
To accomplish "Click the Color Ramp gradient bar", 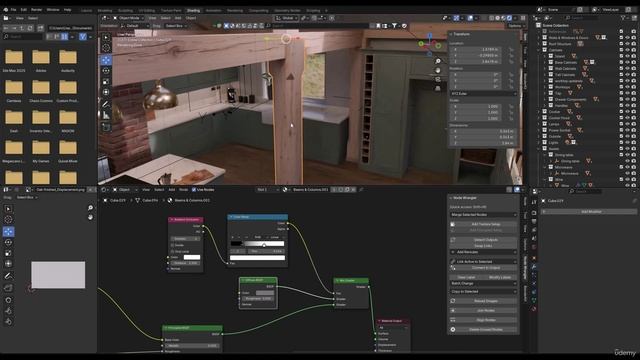I will tap(257, 244).
